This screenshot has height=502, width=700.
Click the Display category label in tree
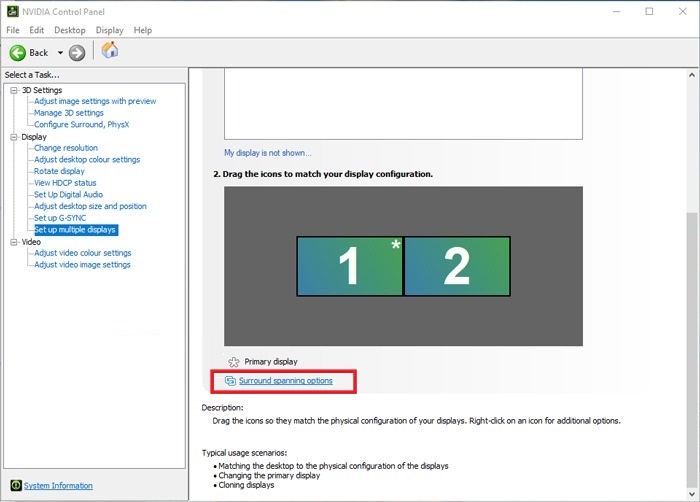pyautogui.click(x=34, y=137)
